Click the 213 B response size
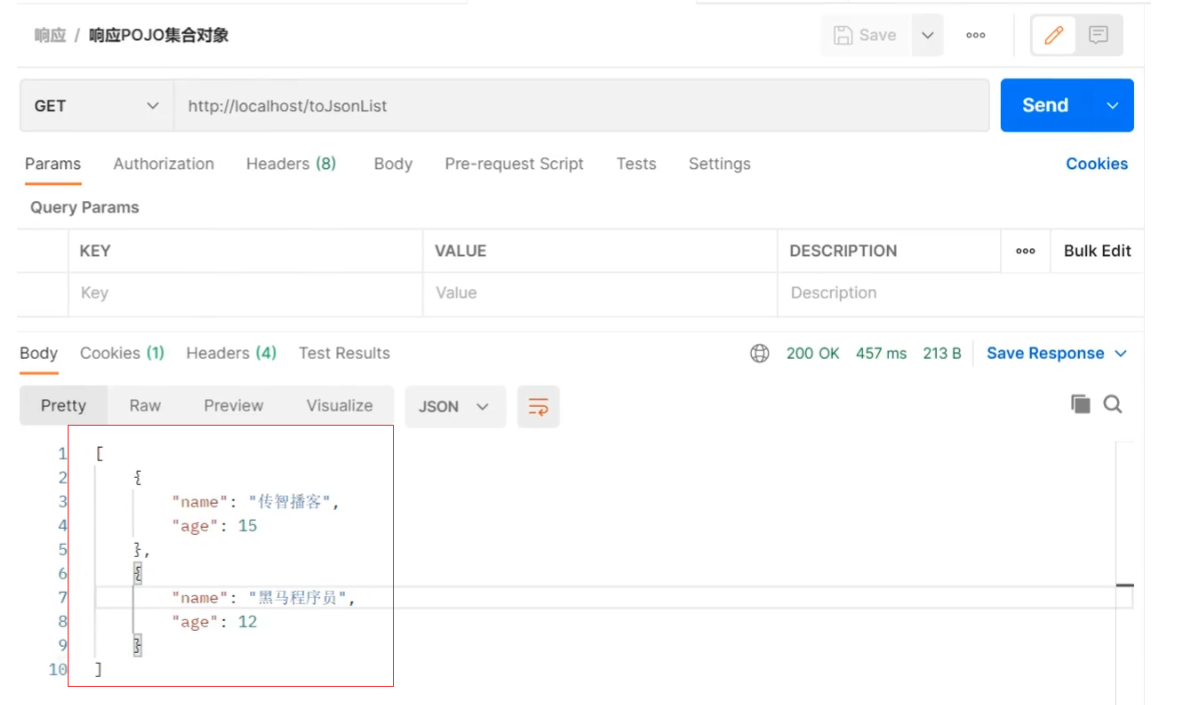The width and height of the screenshot is (1185, 705). click(x=942, y=354)
